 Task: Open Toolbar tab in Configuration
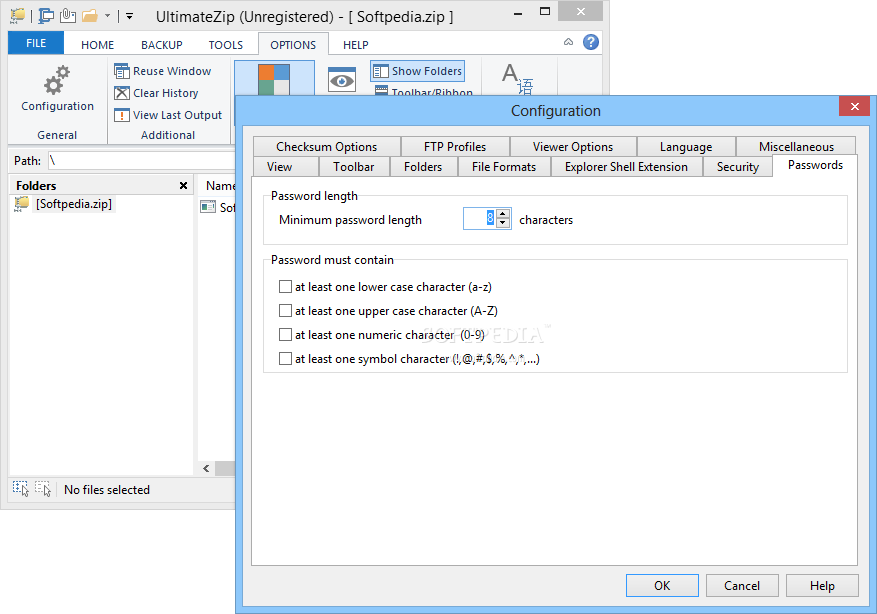(353, 167)
